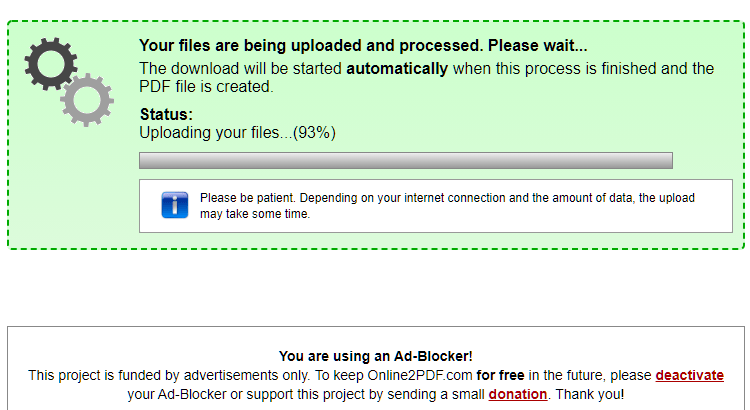The width and height of the screenshot is (750, 410).
Task: Click the light gray gear icon
Action: [87, 100]
